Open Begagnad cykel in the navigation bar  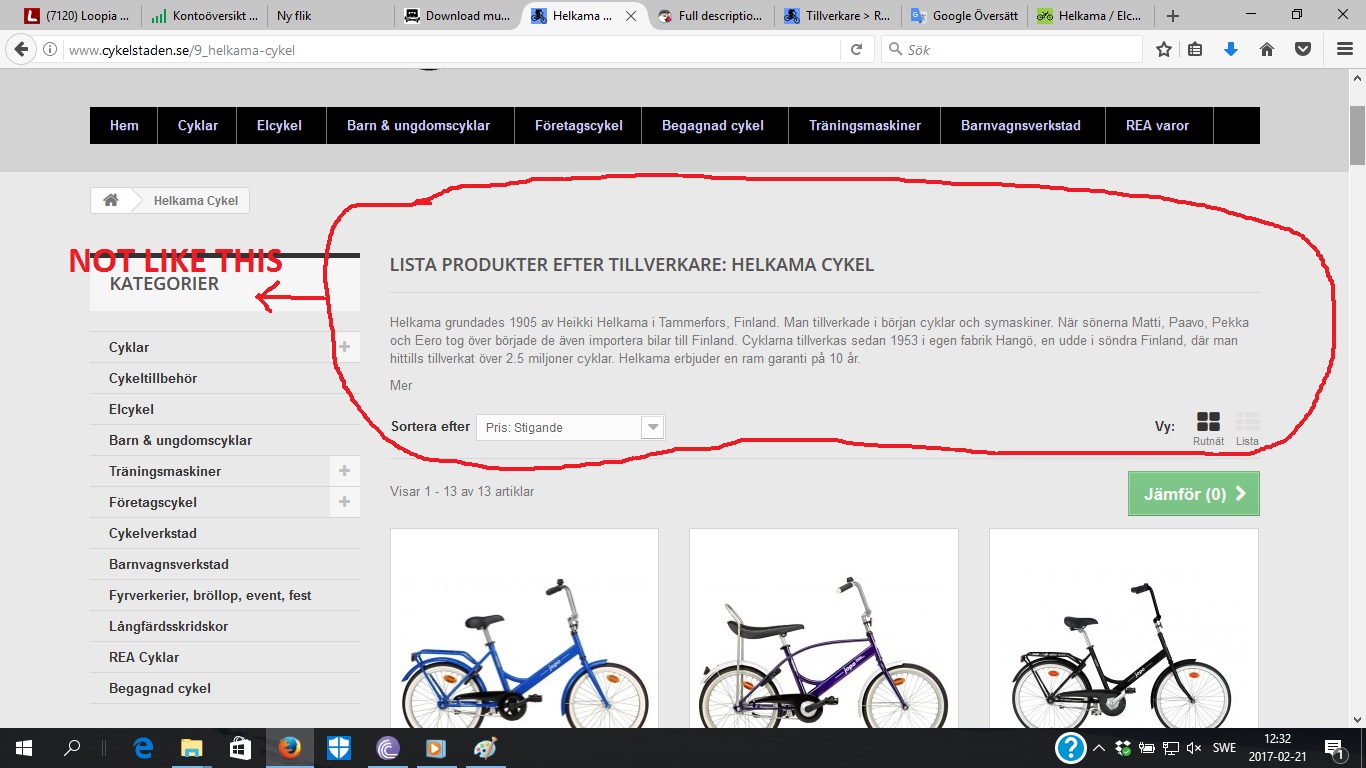[713, 125]
